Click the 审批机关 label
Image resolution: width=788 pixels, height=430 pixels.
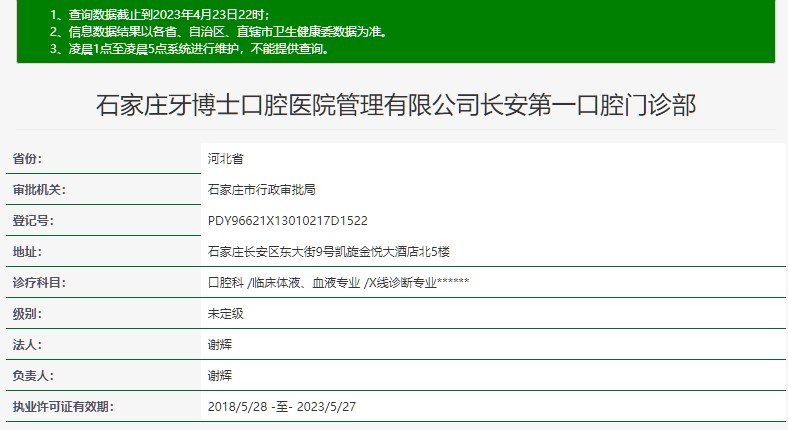pyautogui.click(x=39, y=190)
